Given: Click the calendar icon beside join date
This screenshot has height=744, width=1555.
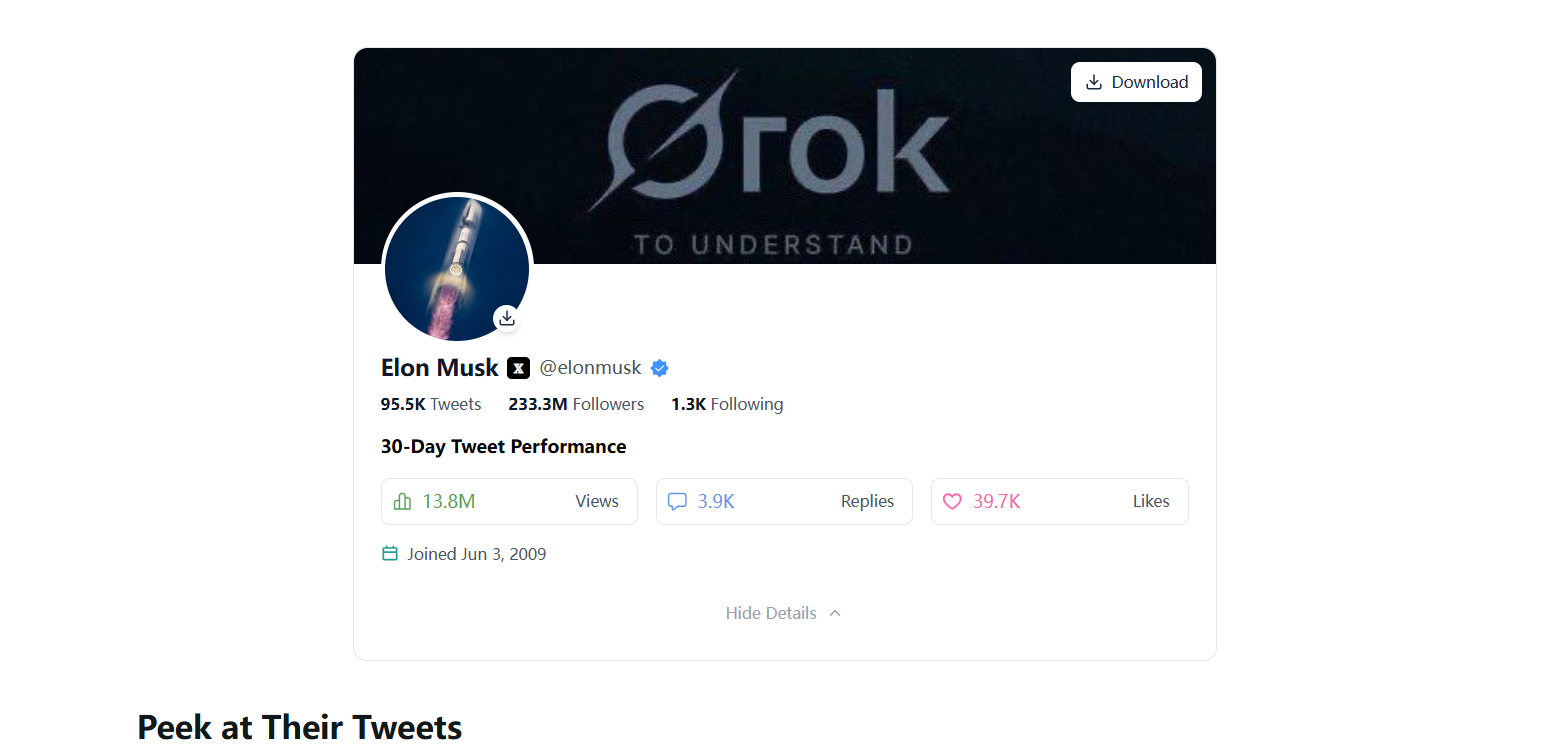Looking at the screenshot, I should click(x=390, y=554).
